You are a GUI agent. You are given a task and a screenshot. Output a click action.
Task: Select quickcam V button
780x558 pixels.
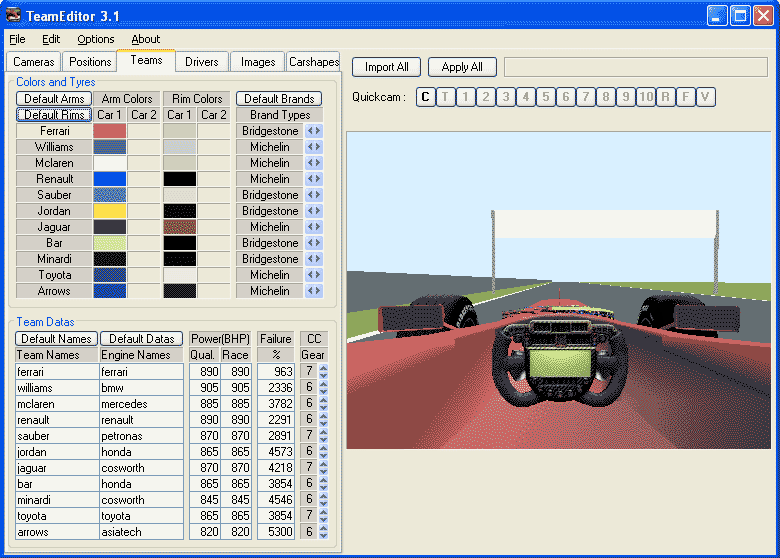pyautogui.click(x=706, y=97)
